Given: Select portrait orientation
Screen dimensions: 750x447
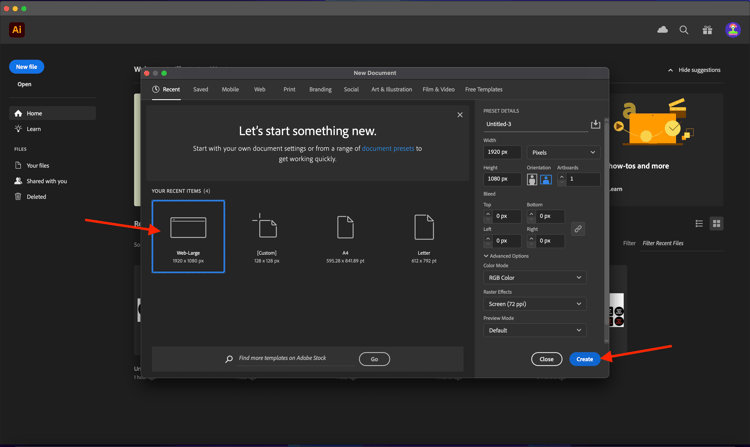Looking at the screenshot, I should (x=532, y=180).
